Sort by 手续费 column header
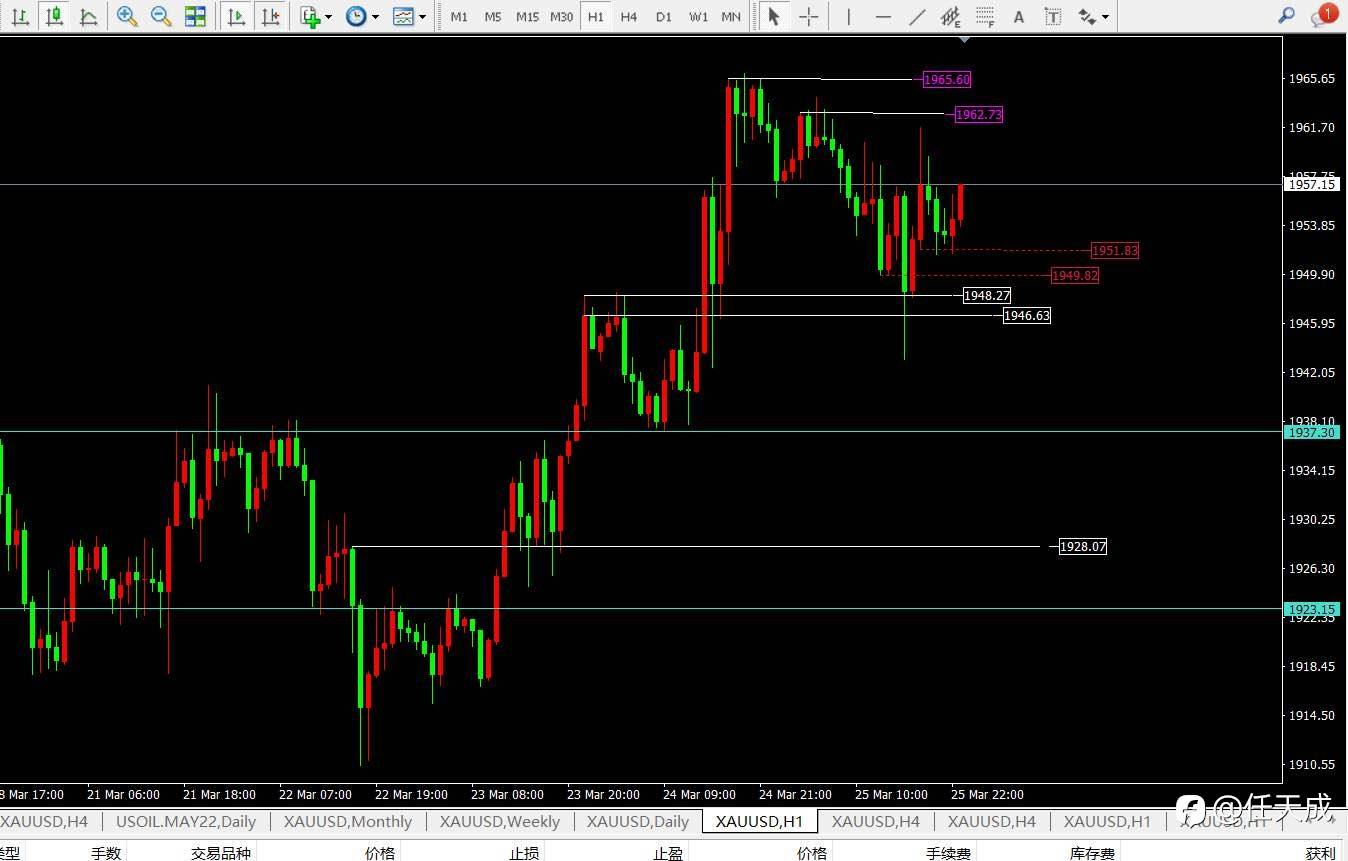Image resolution: width=1348 pixels, height=861 pixels. click(947, 852)
